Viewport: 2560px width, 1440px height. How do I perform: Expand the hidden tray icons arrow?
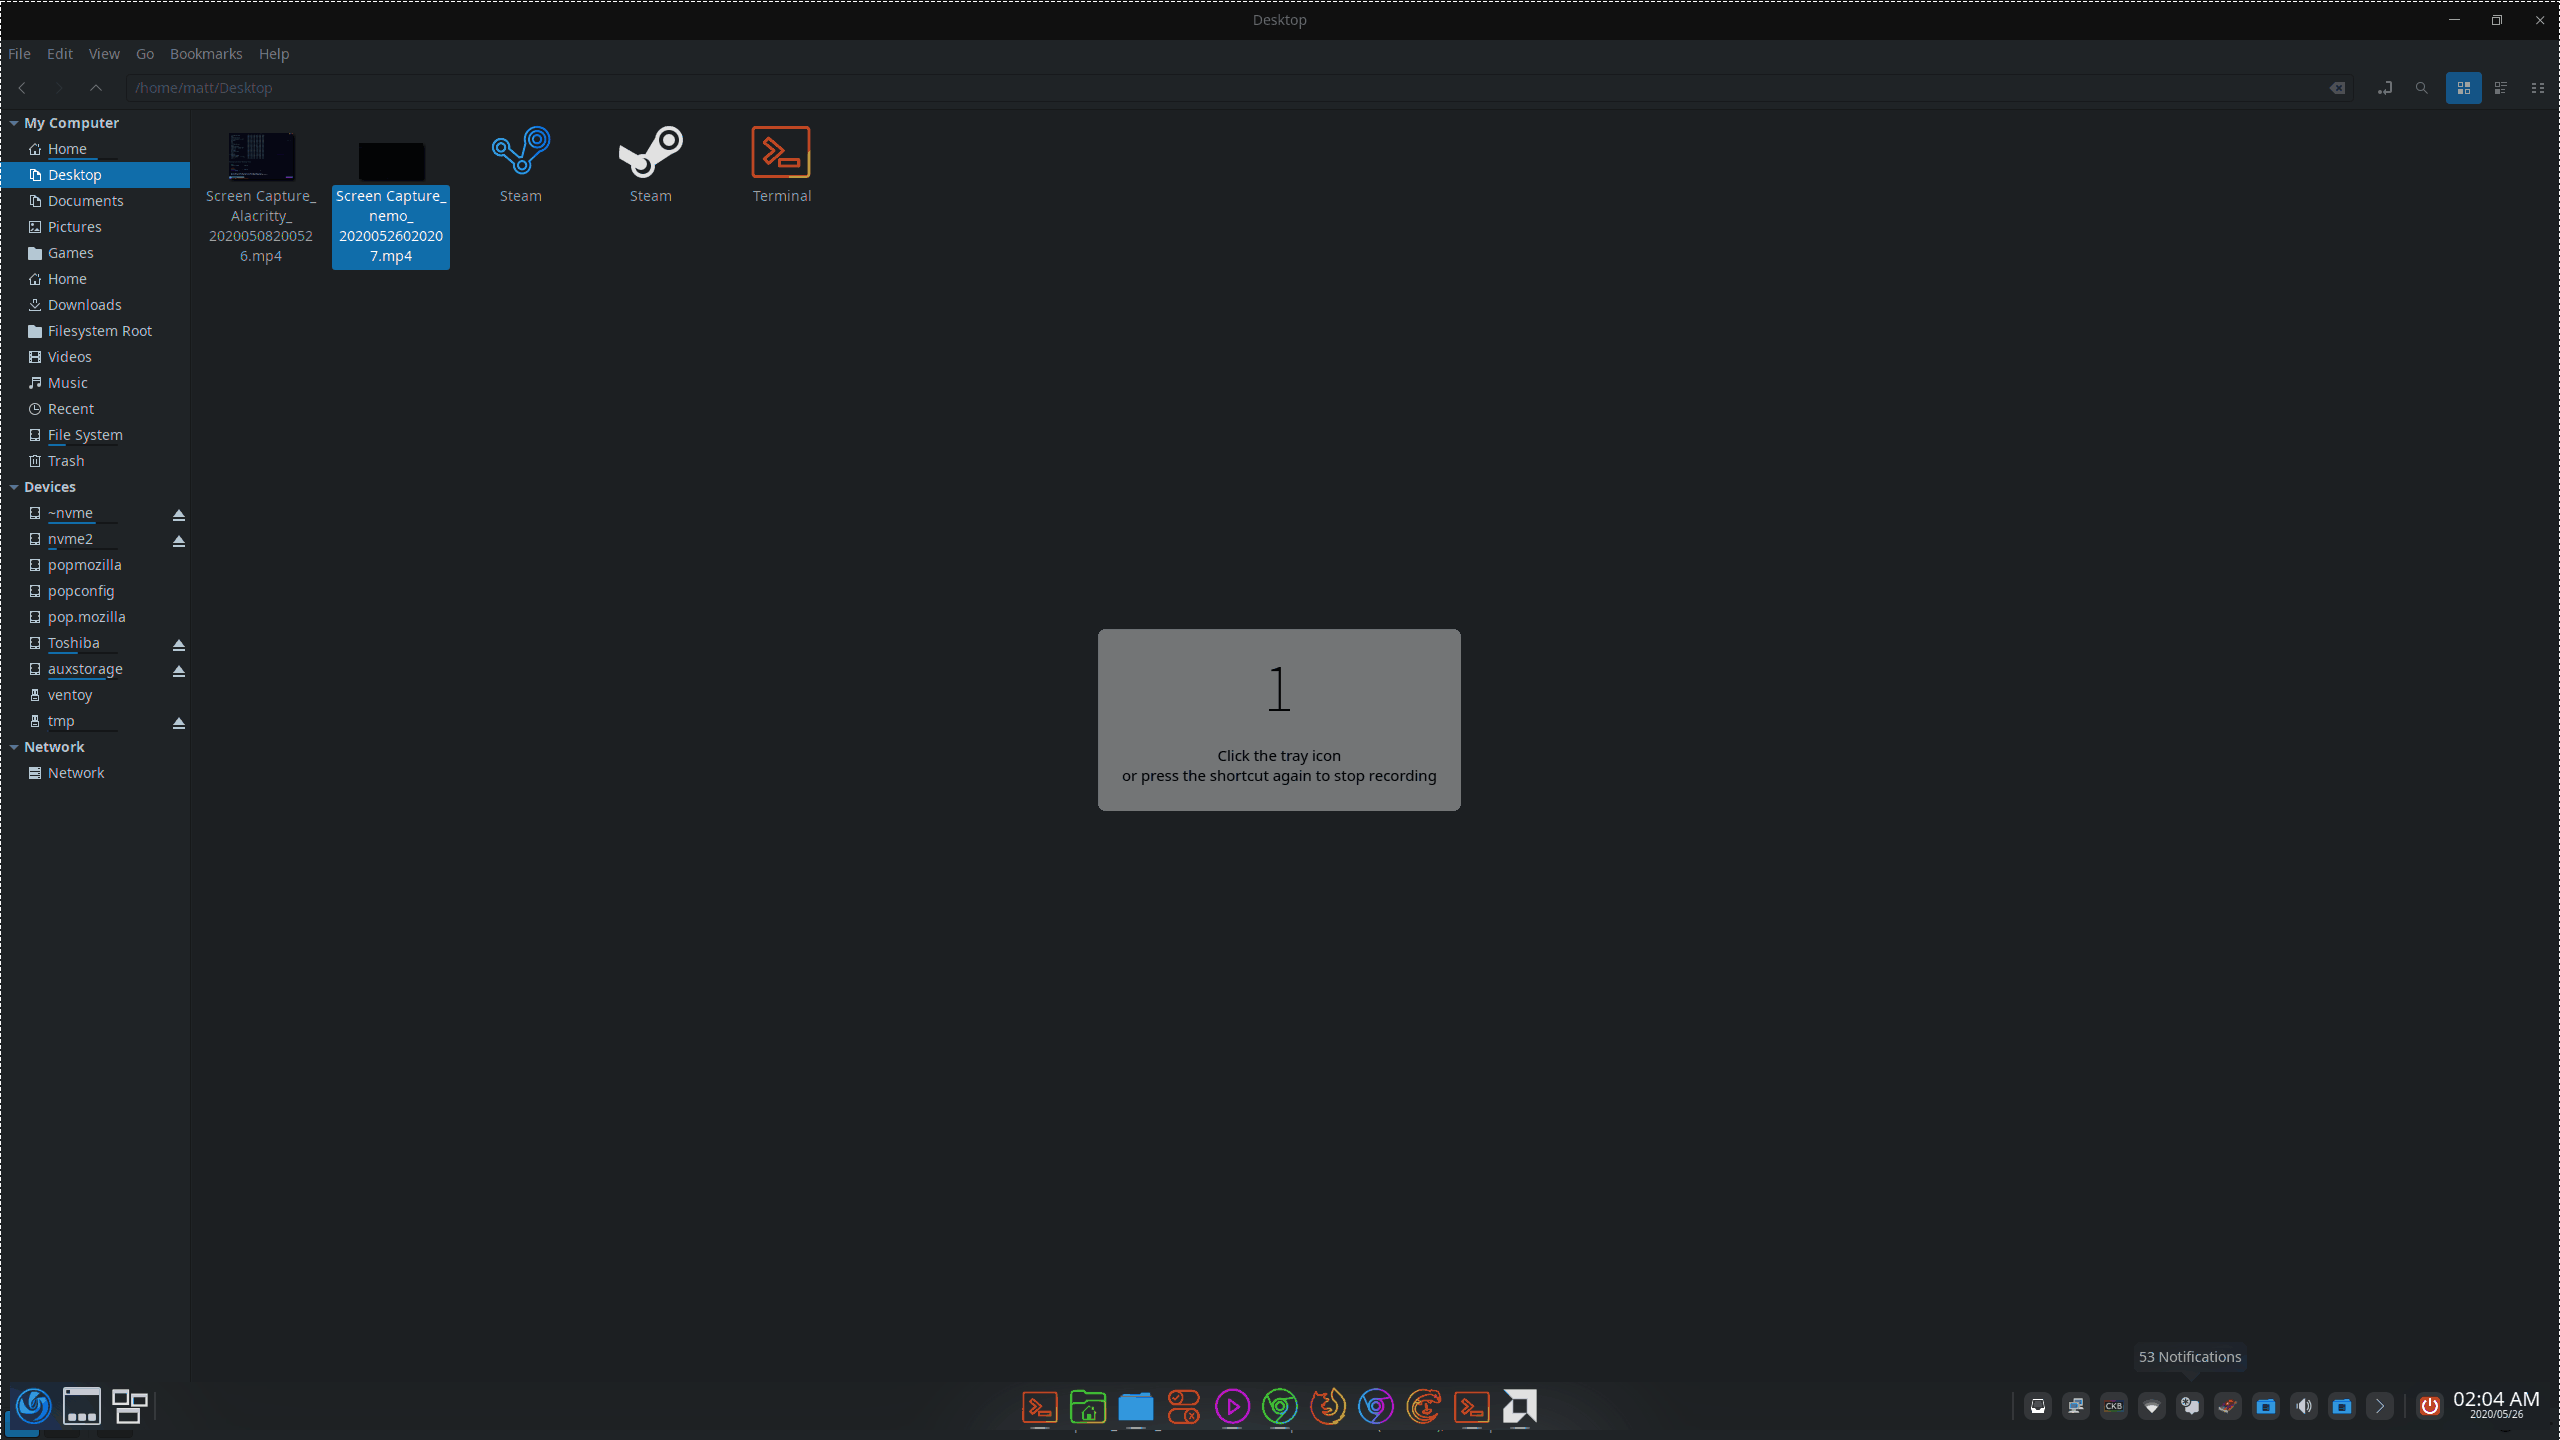(2380, 1407)
